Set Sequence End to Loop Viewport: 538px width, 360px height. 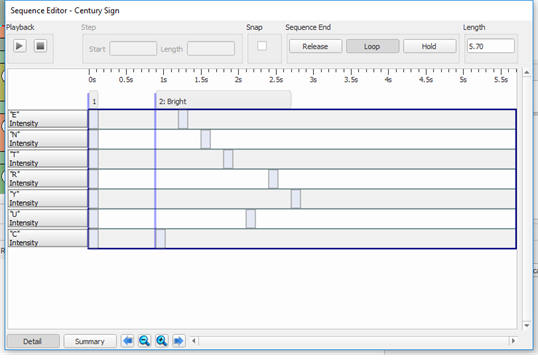(372, 46)
